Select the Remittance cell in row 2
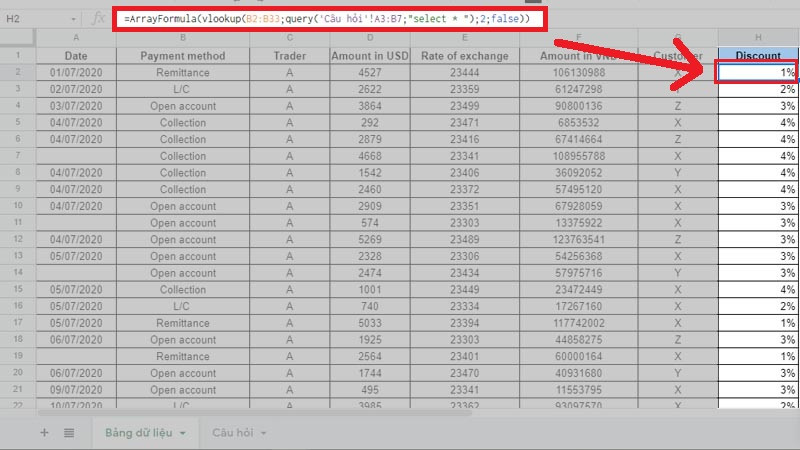The image size is (800, 450). [x=183, y=72]
